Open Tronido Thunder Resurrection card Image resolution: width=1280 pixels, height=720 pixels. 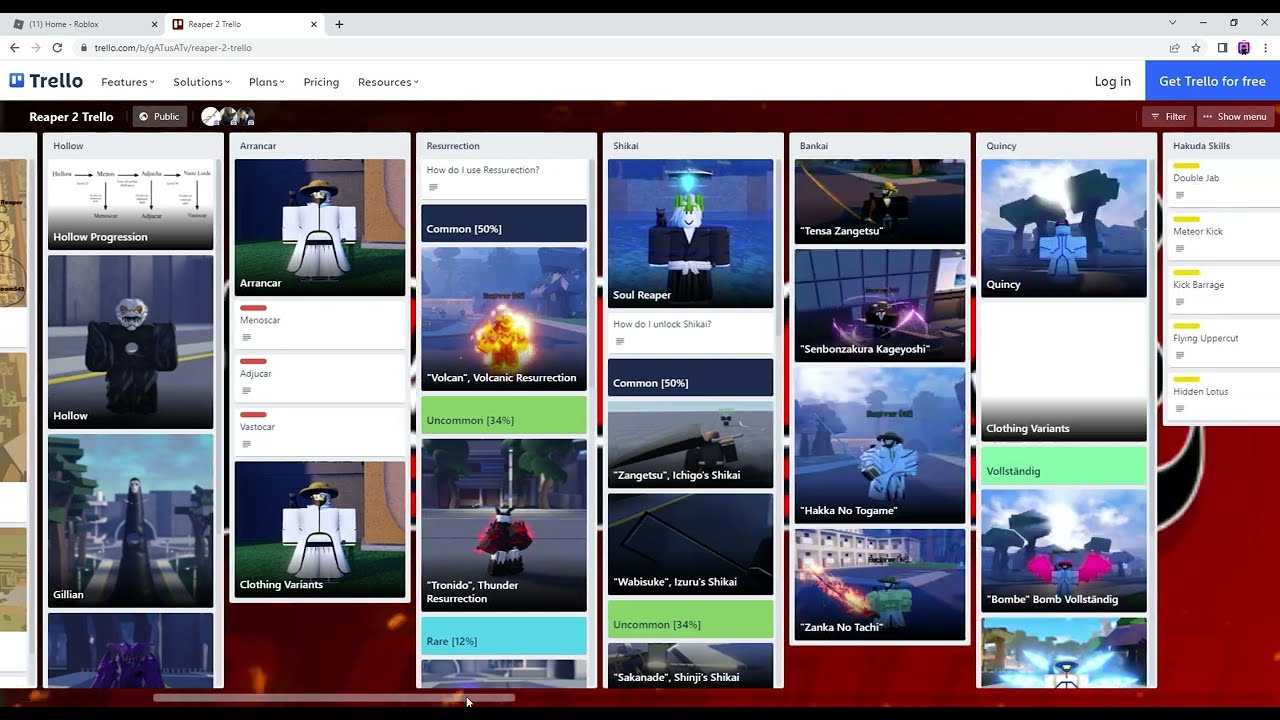coord(504,525)
